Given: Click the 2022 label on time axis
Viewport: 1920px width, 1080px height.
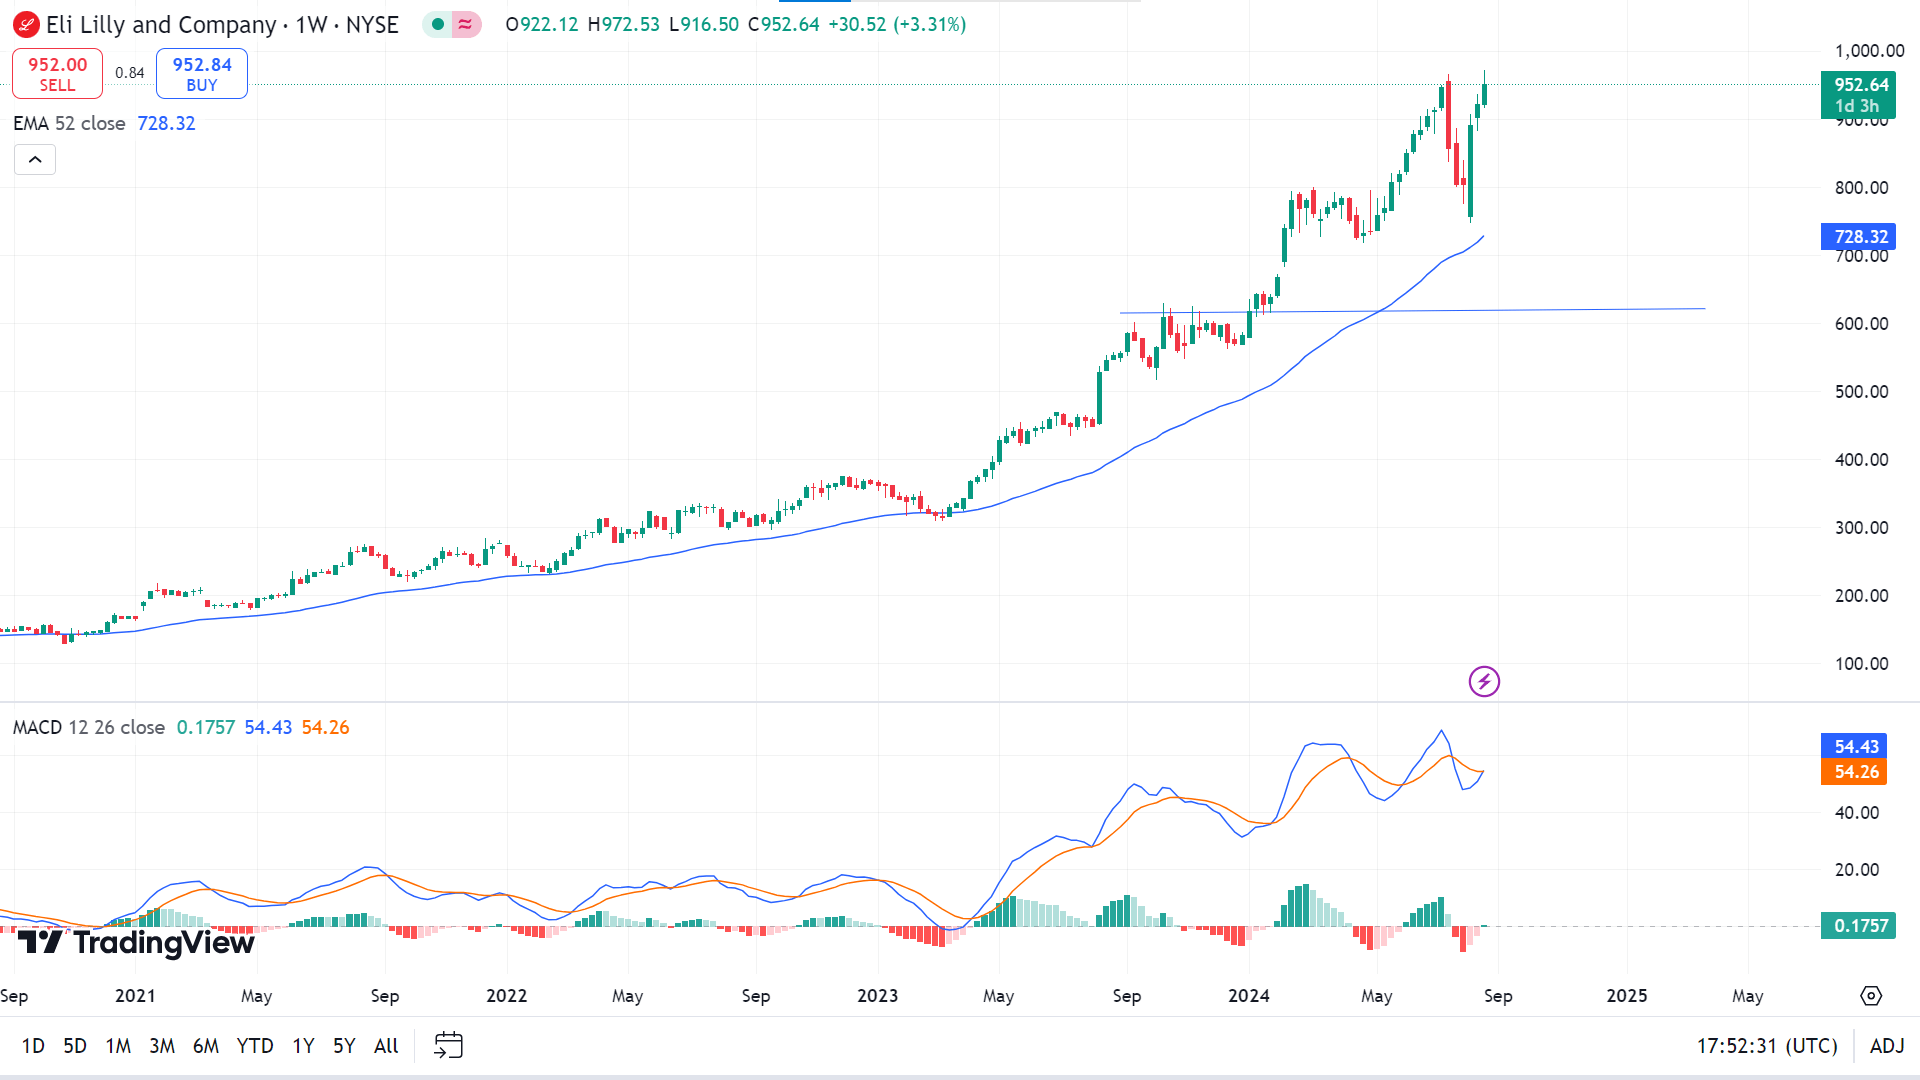Looking at the screenshot, I should coord(506,996).
